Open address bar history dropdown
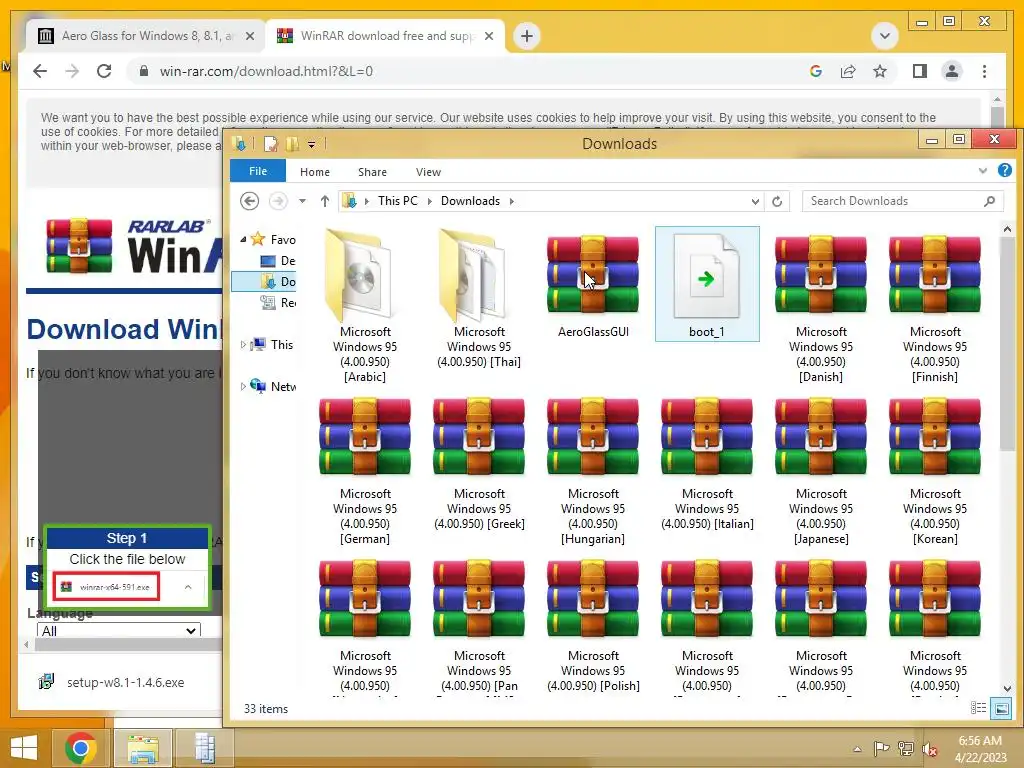1024x768 pixels. tap(755, 201)
